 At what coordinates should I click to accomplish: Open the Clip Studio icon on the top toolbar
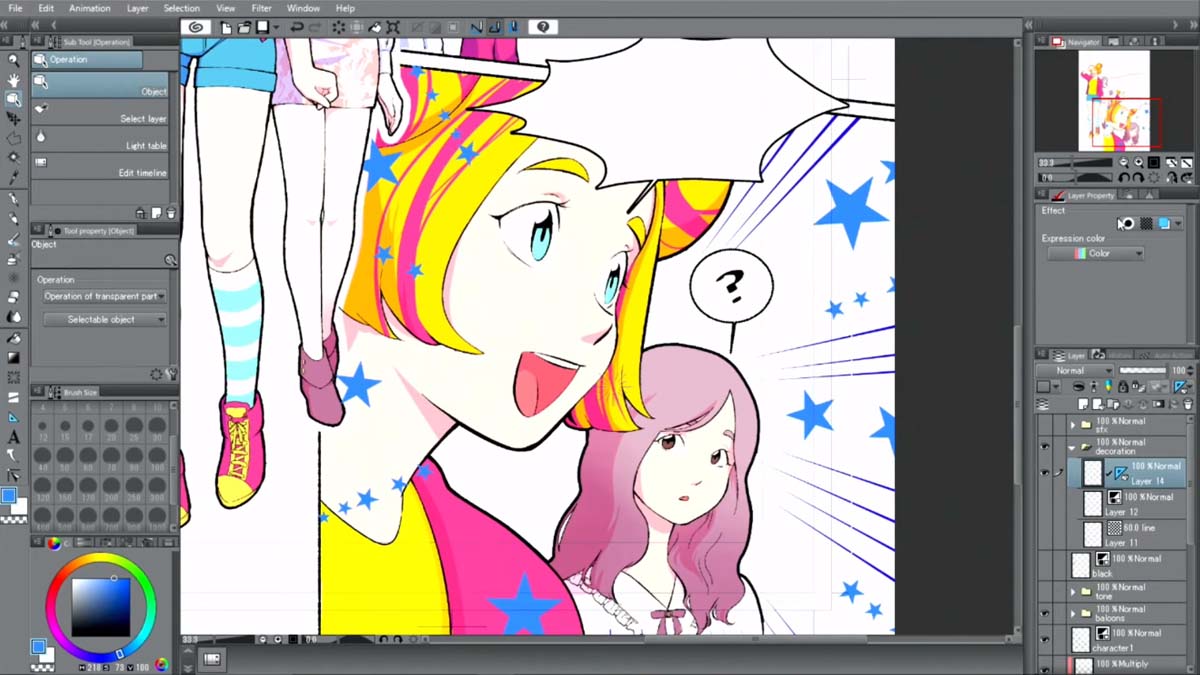coord(196,27)
